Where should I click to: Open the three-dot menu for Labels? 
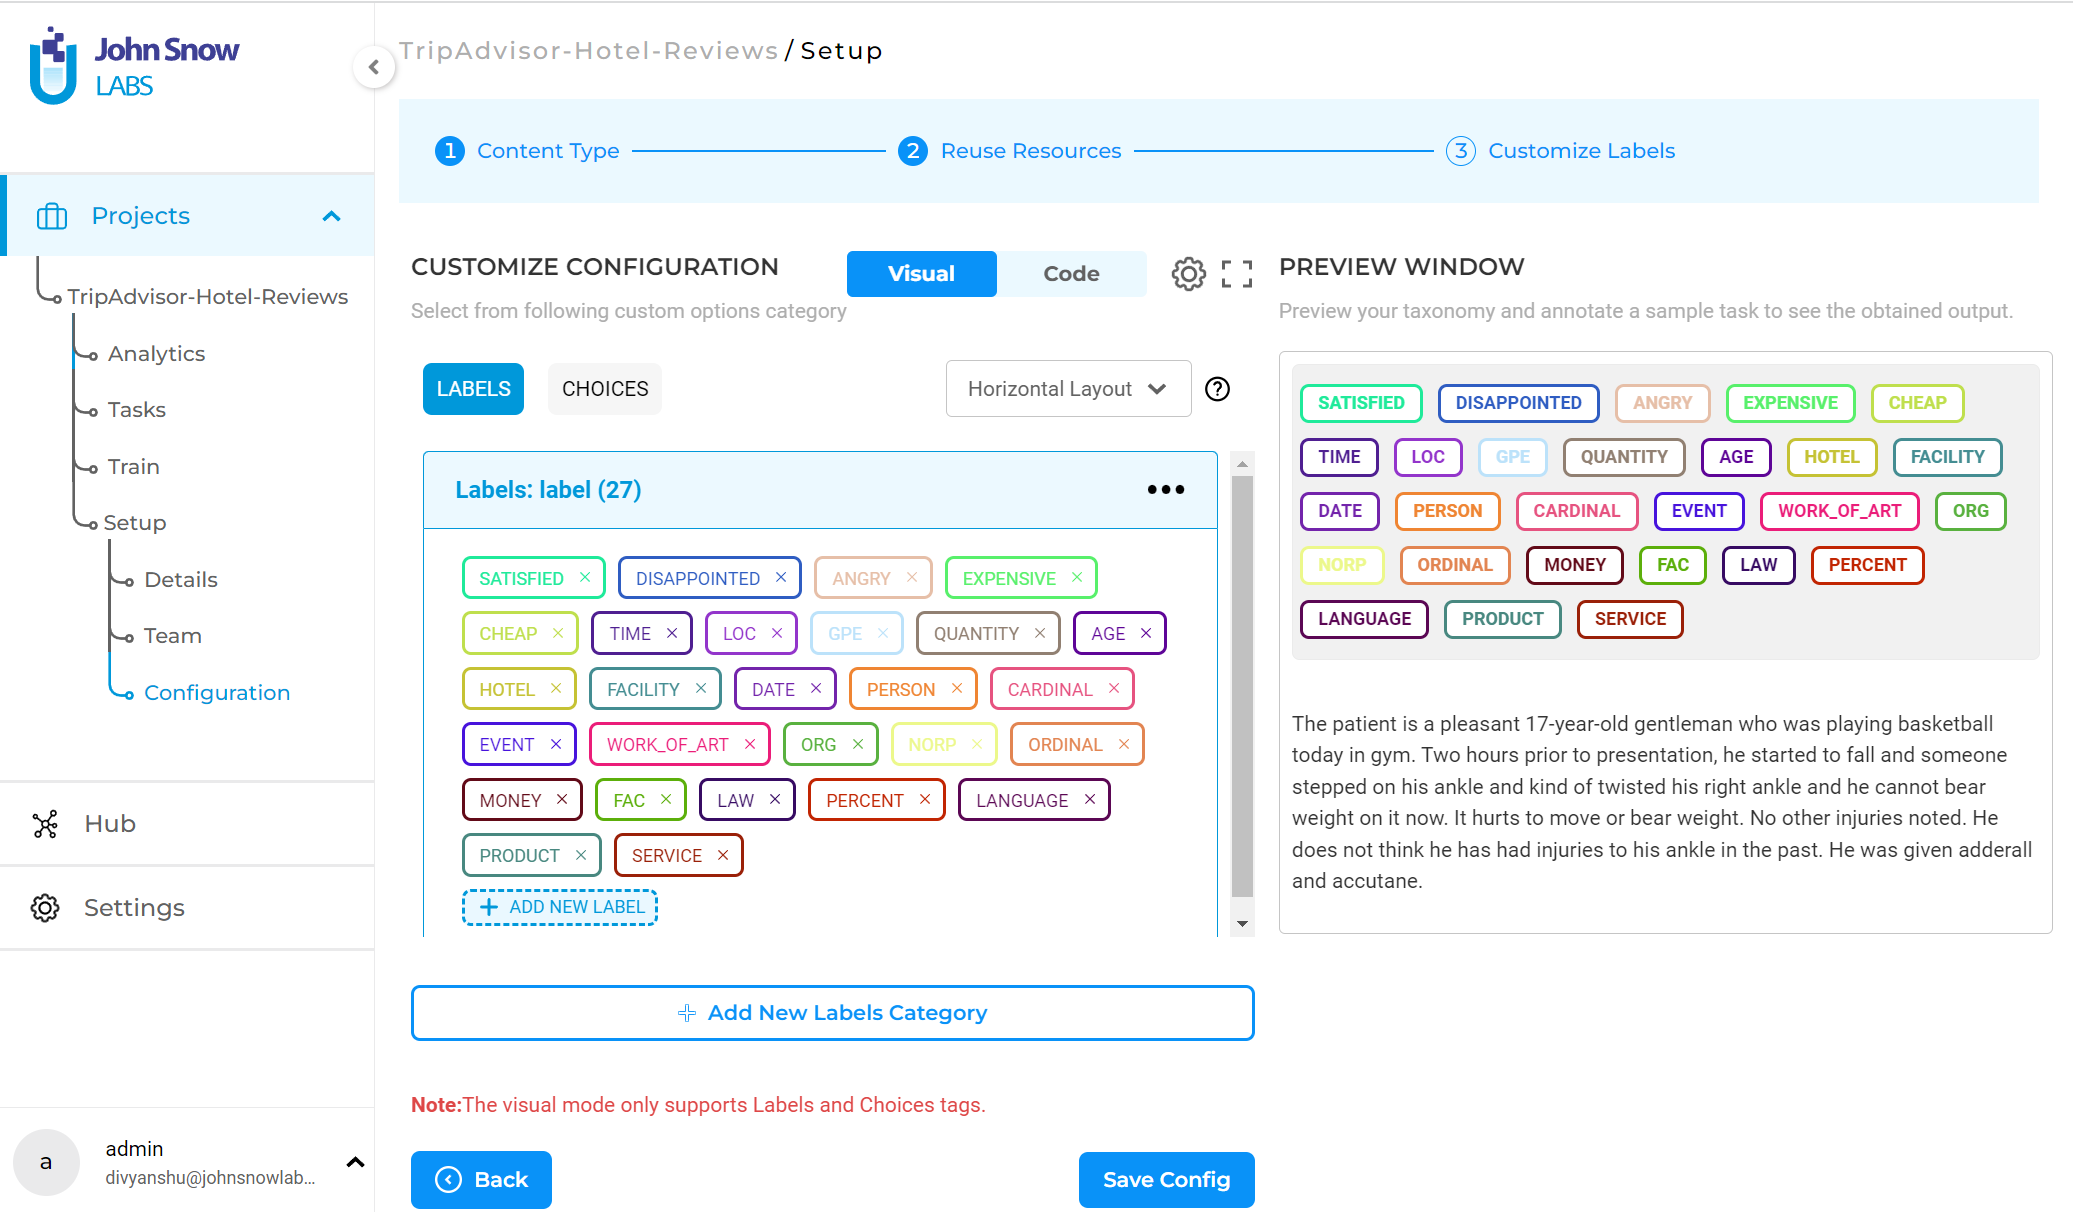coord(1166,490)
